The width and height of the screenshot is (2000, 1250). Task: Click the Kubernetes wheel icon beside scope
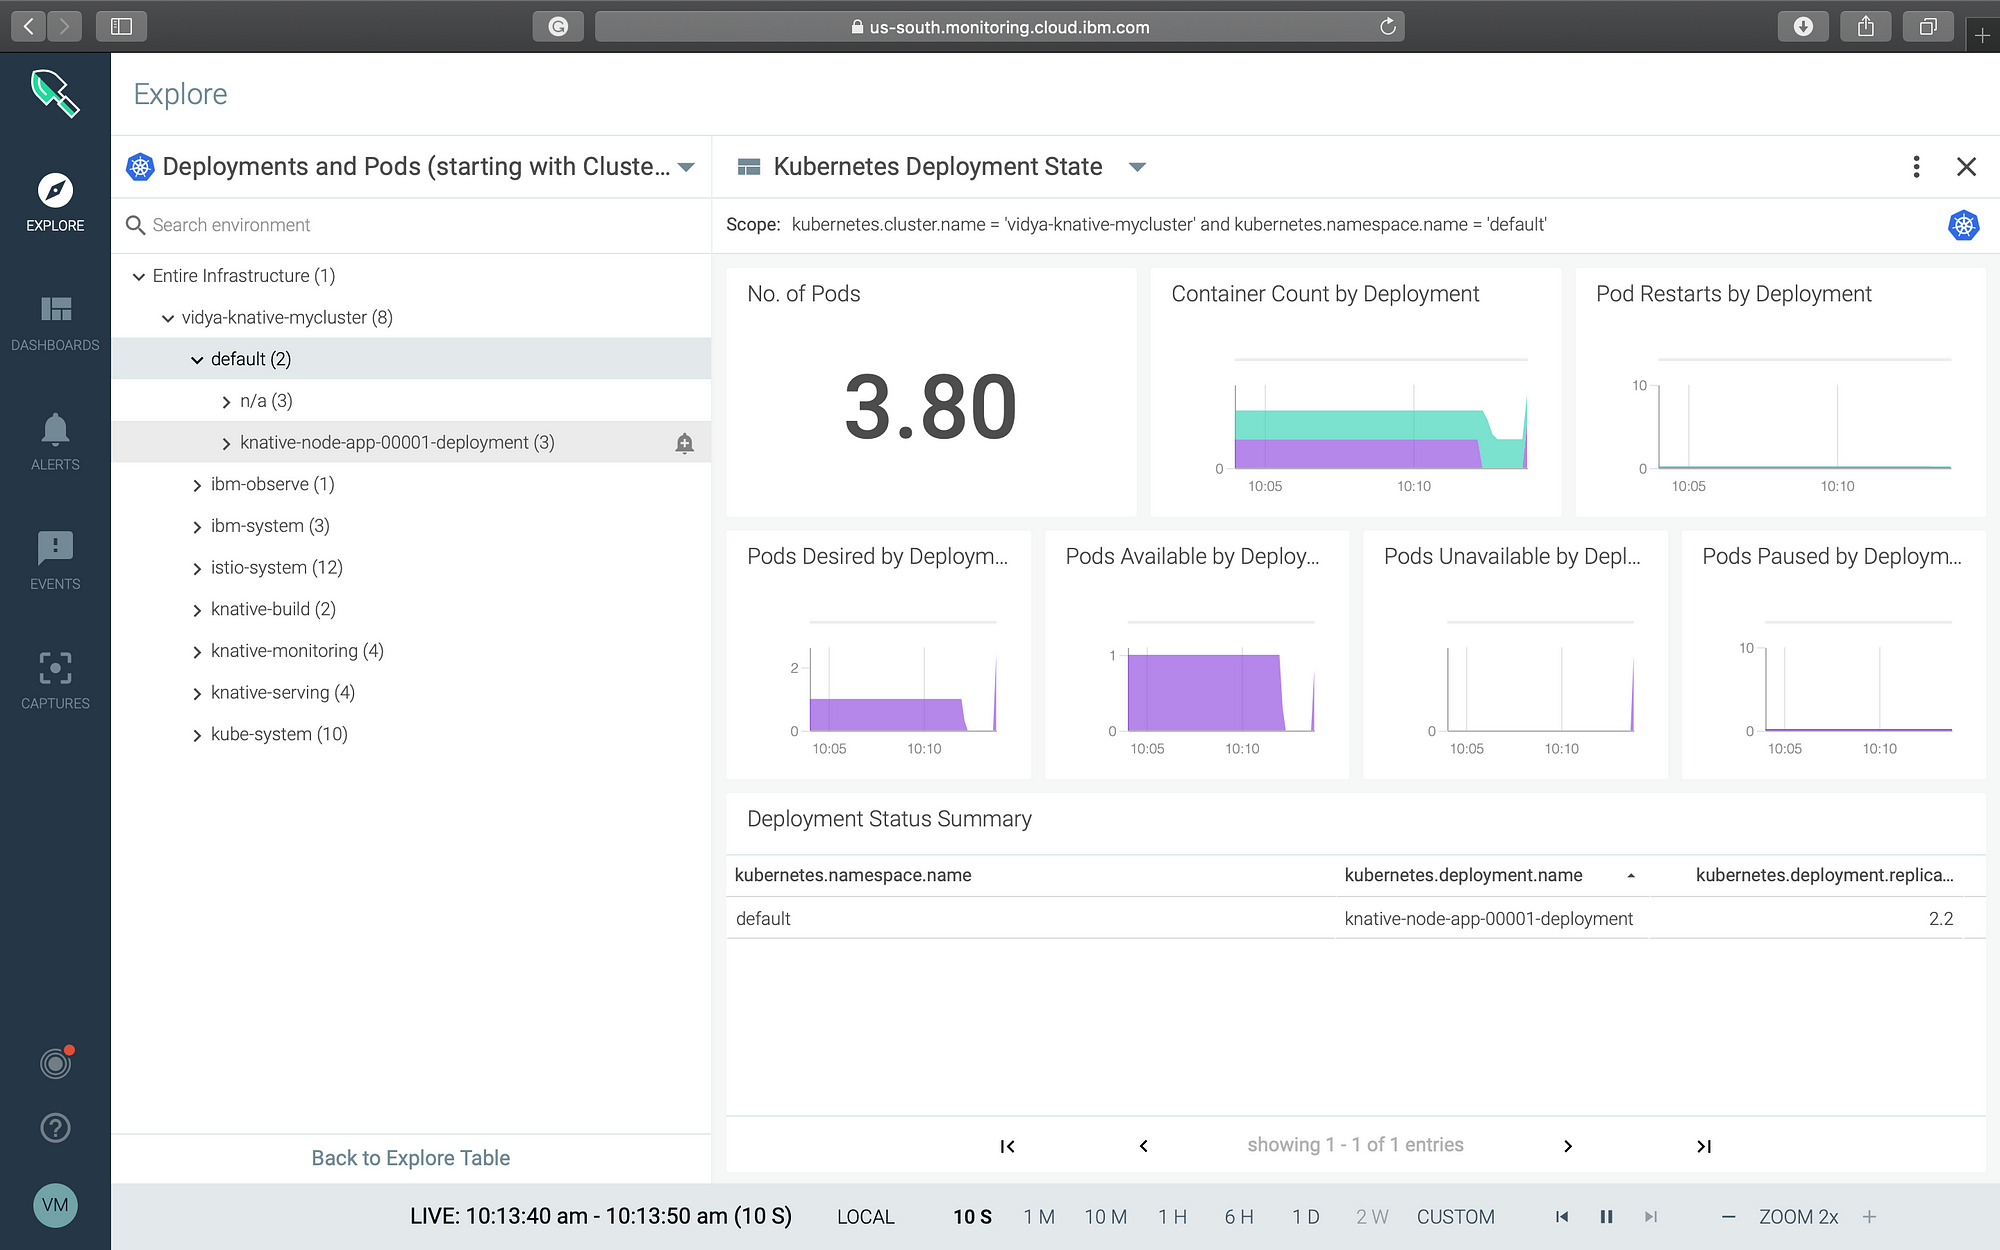[x=1964, y=225]
